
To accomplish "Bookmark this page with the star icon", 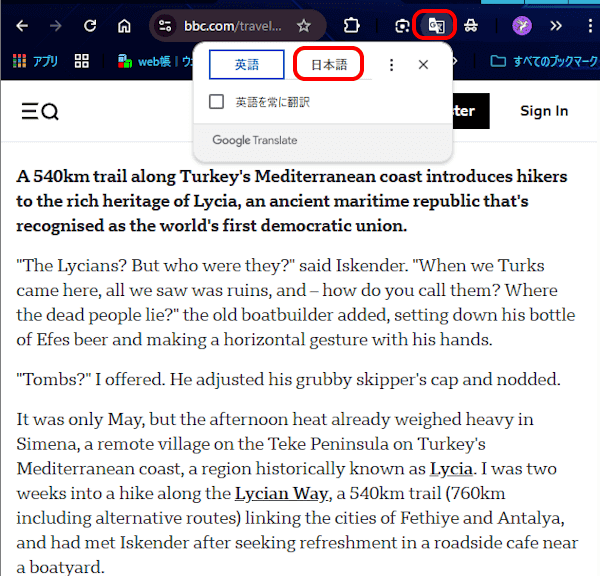I will pos(304,25).
